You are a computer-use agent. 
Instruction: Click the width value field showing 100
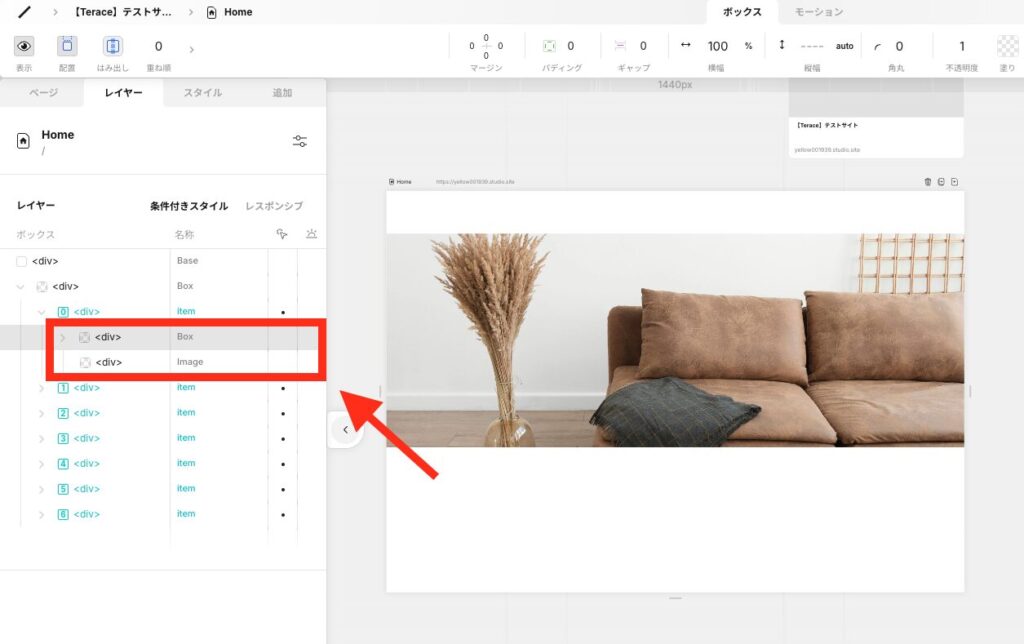tap(717, 46)
